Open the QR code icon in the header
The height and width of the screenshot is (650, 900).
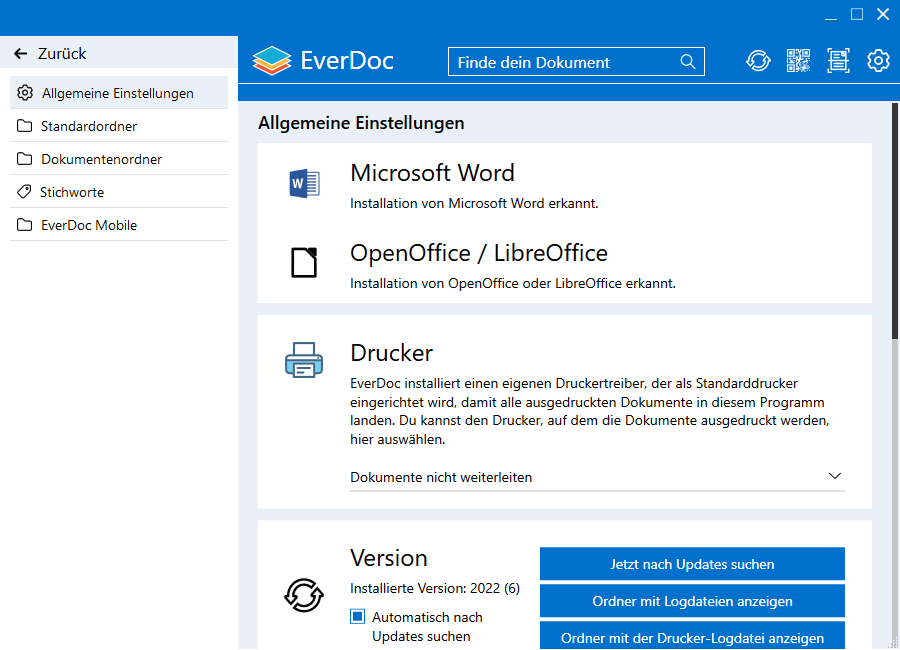(x=798, y=61)
